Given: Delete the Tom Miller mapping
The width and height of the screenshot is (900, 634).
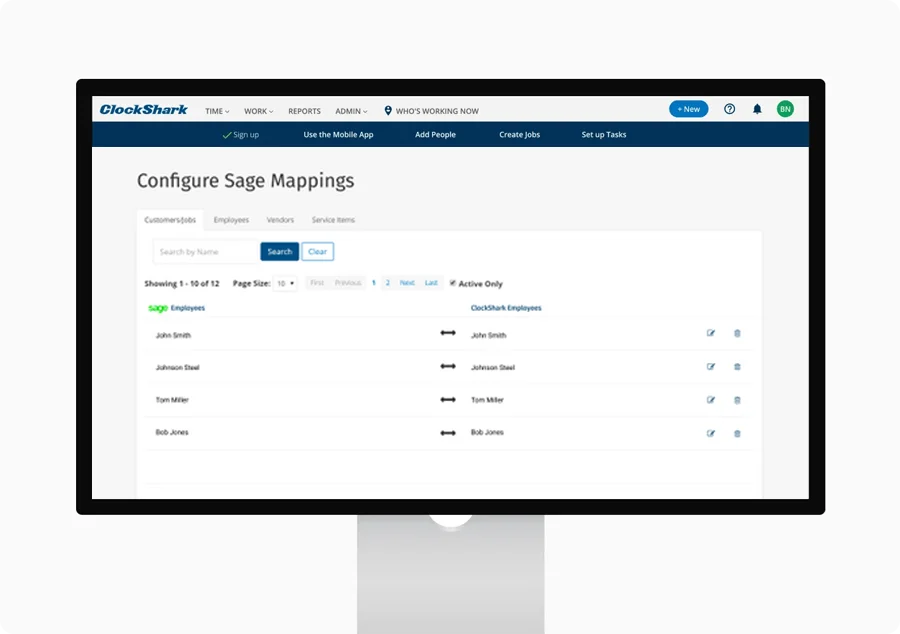Looking at the screenshot, I should pos(737,400).
